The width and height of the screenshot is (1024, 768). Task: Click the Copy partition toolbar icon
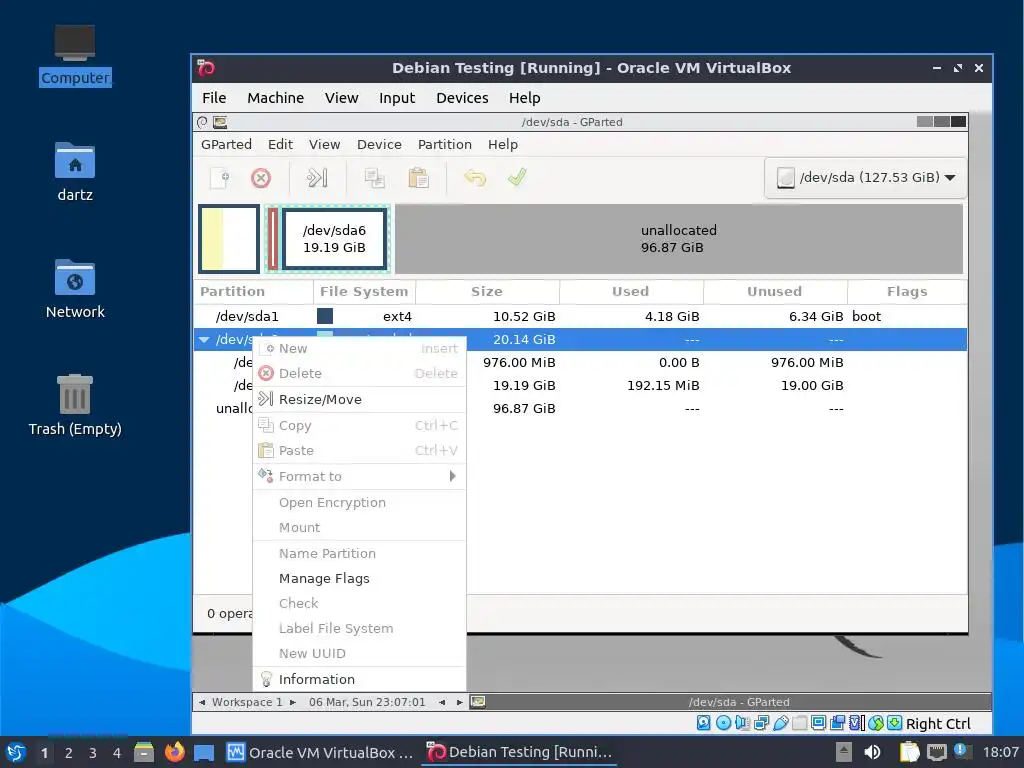(x=374, y=178)
